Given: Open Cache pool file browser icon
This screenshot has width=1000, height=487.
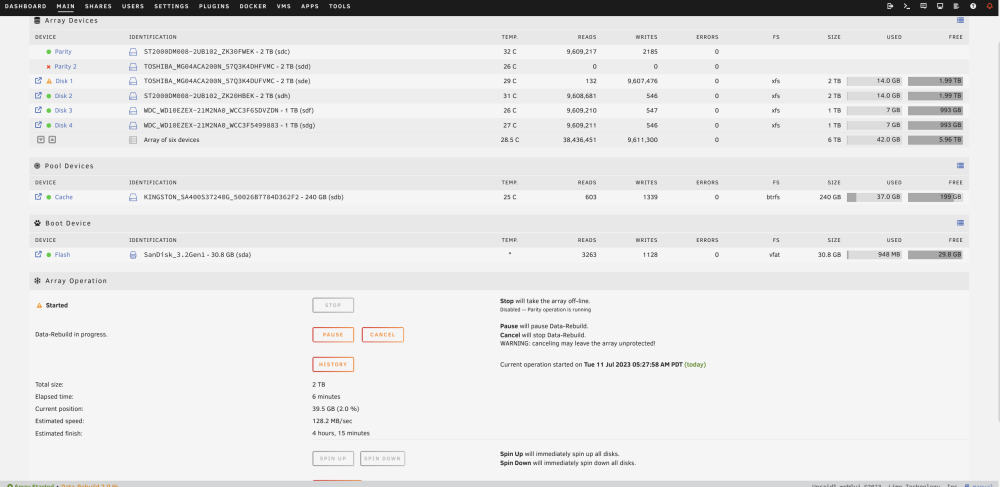Looking at the screenshot, I should 38,197.
